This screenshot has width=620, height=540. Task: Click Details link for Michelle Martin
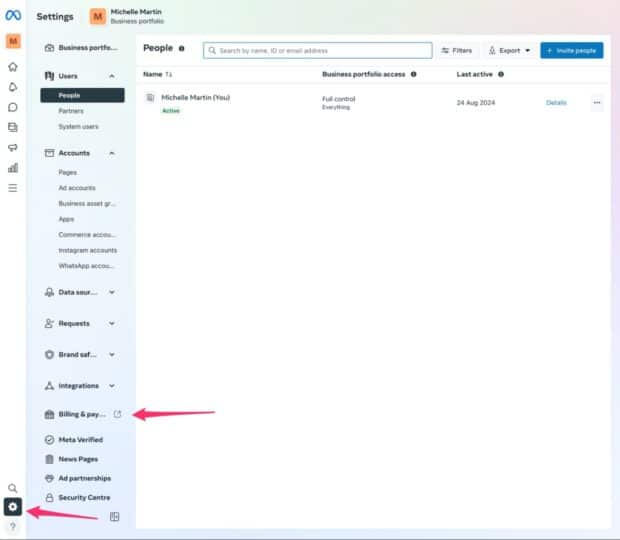click(x=556, y=103)
